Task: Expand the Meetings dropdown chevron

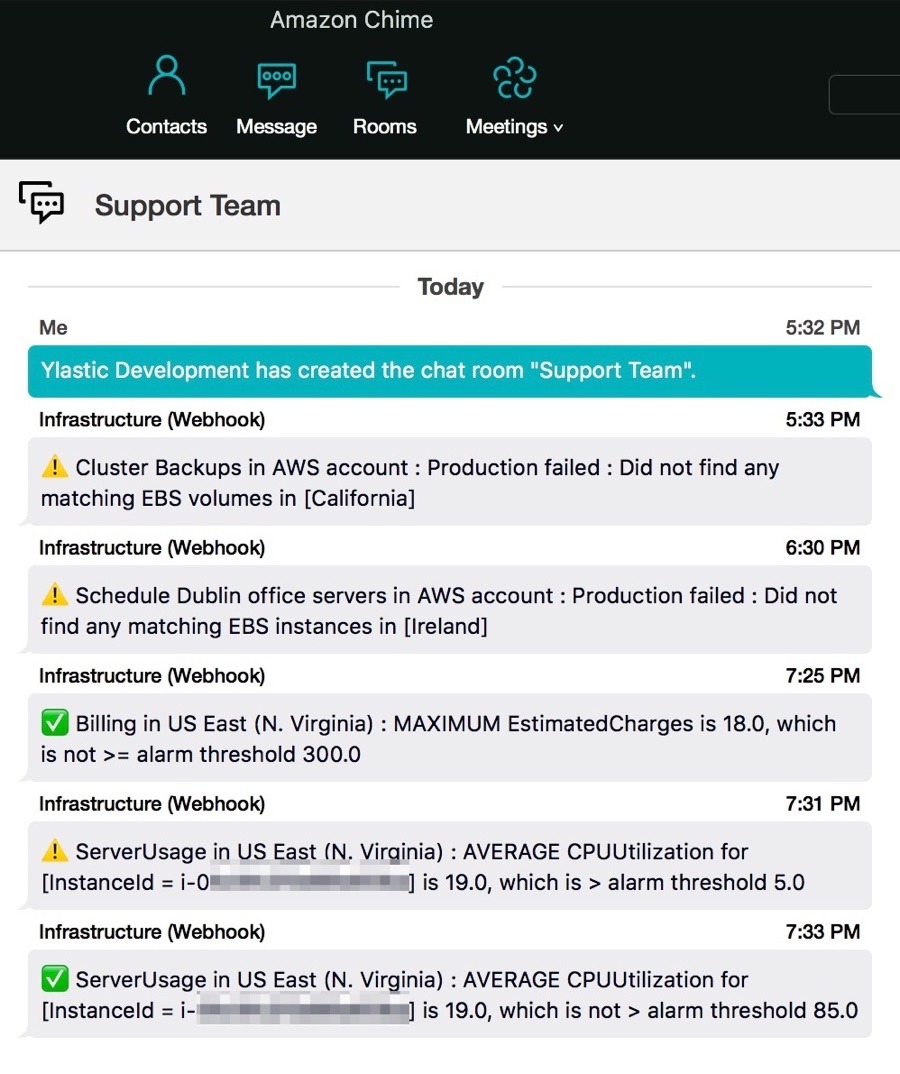Action: click(558, 128)
